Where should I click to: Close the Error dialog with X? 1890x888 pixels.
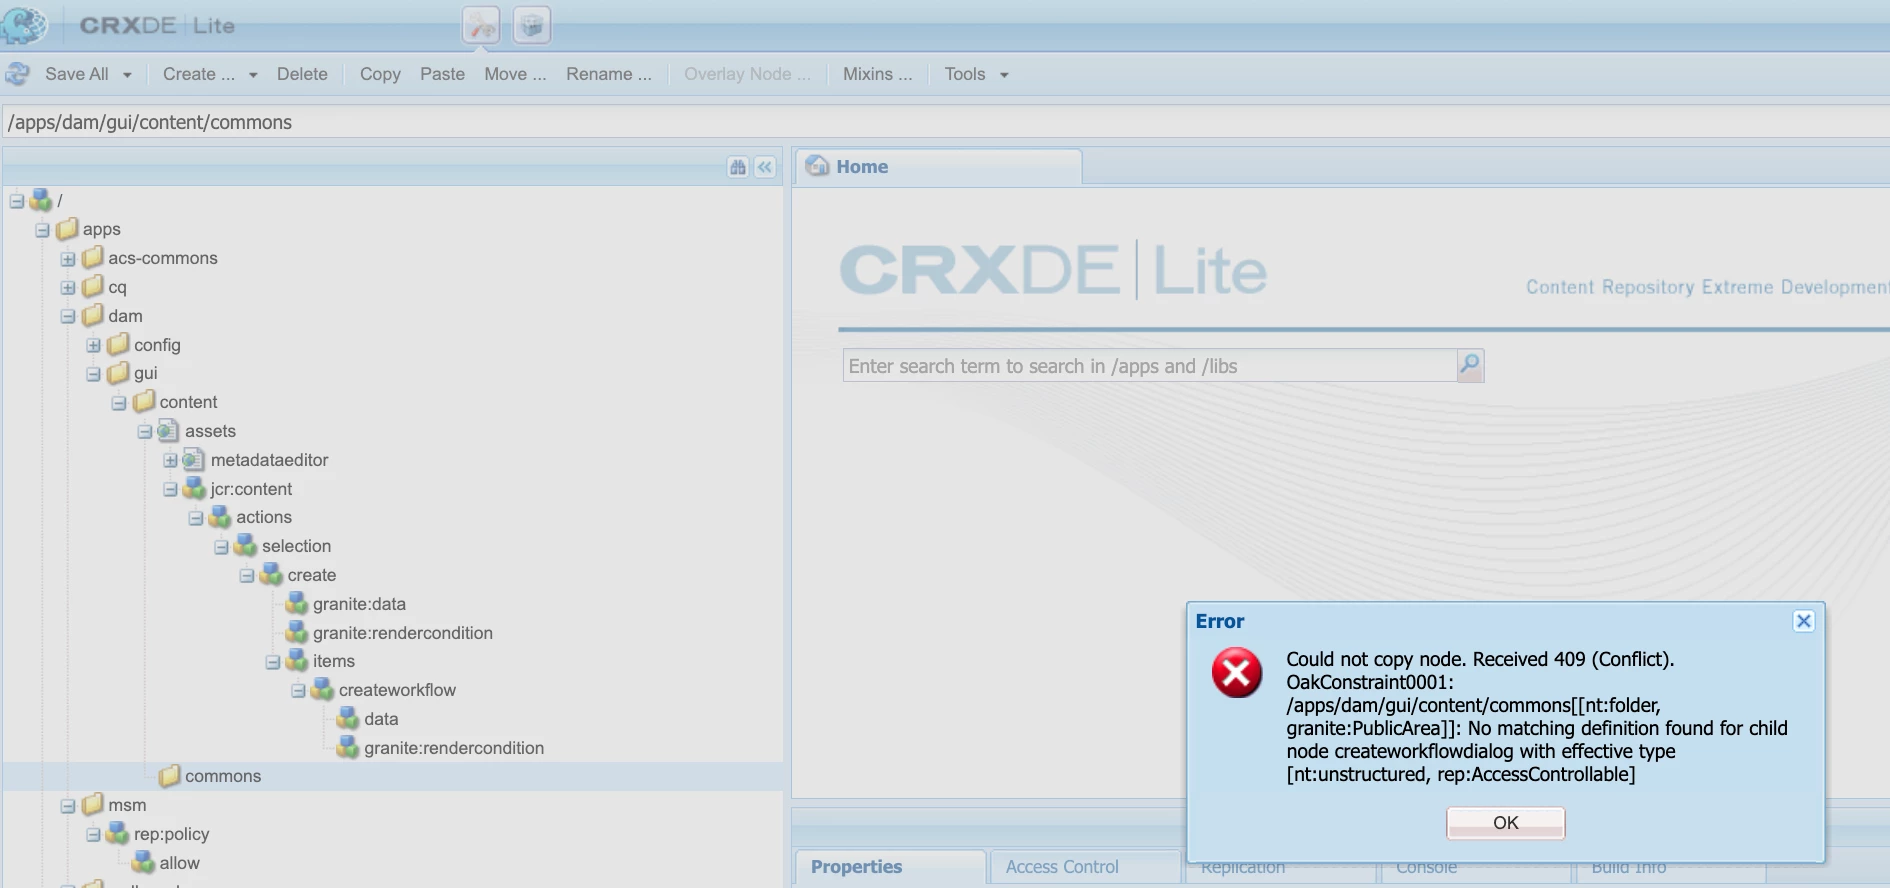1804,621
